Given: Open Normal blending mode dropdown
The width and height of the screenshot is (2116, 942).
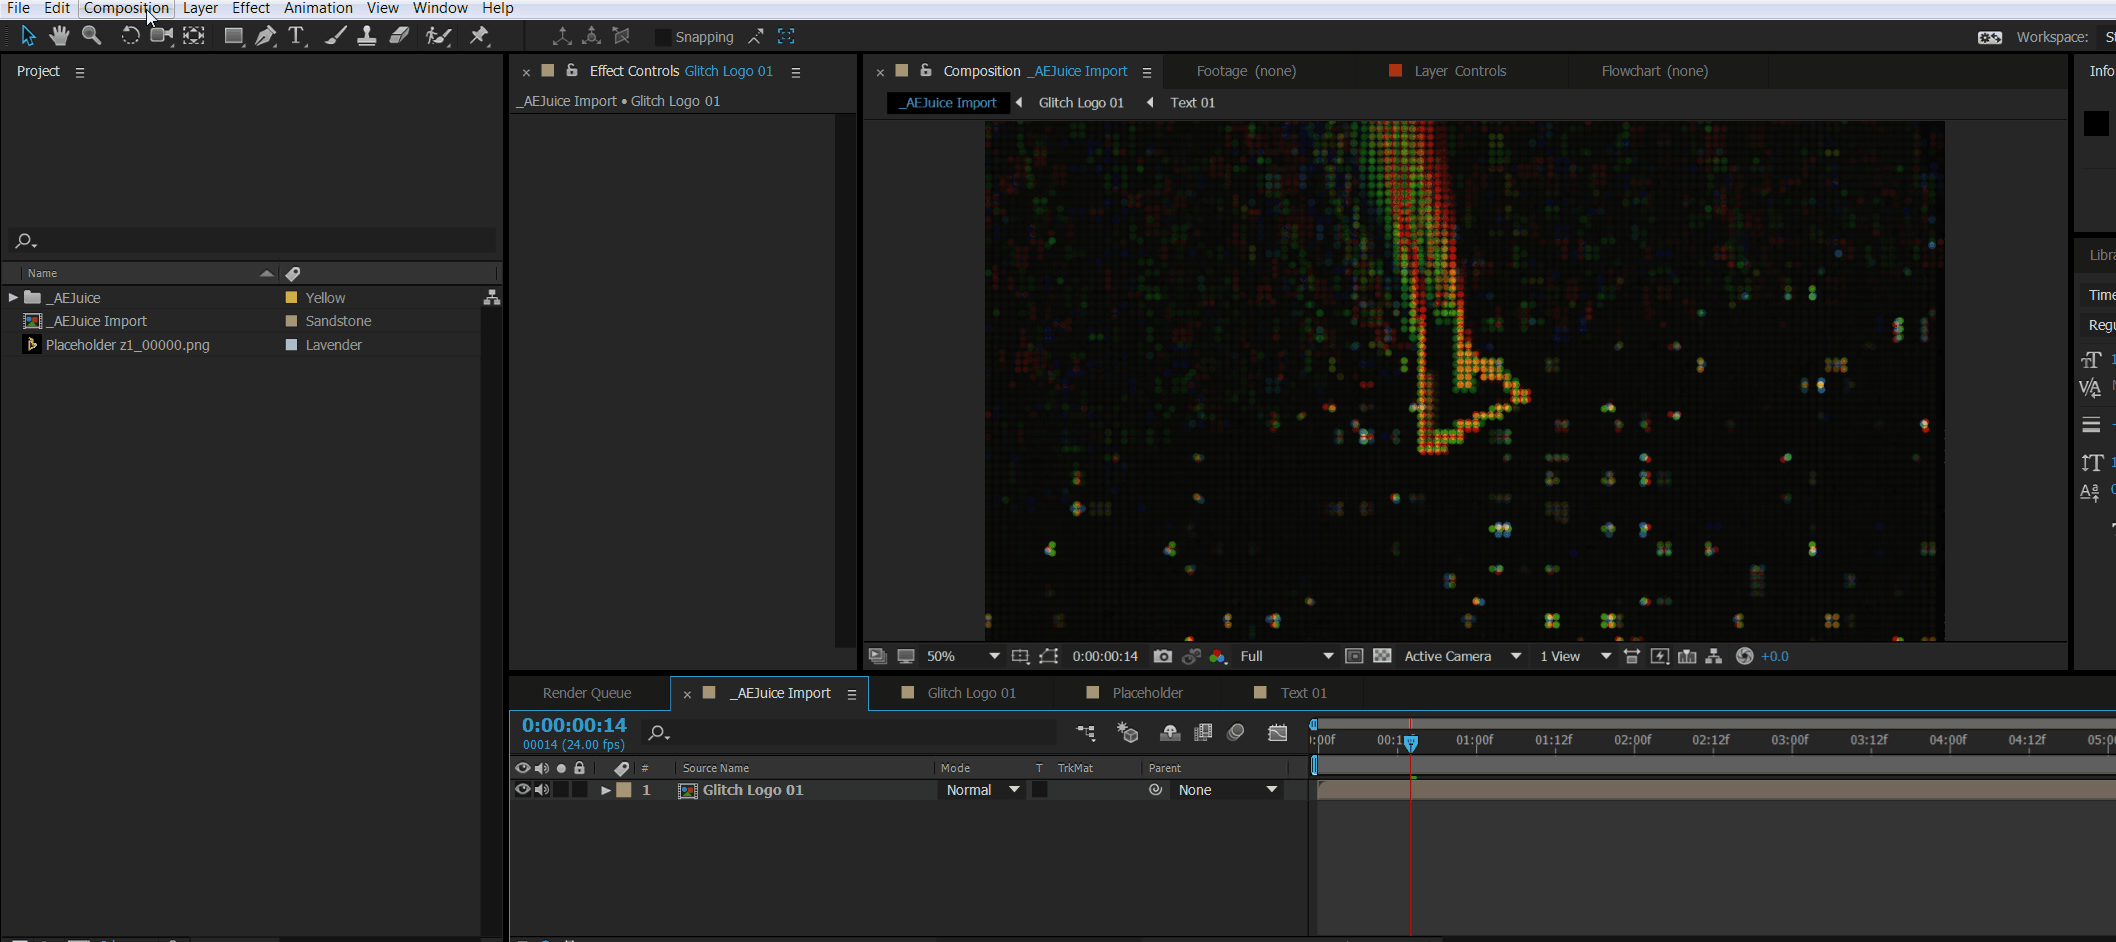Looking at the screenshot, I should [x=982, y=790].
